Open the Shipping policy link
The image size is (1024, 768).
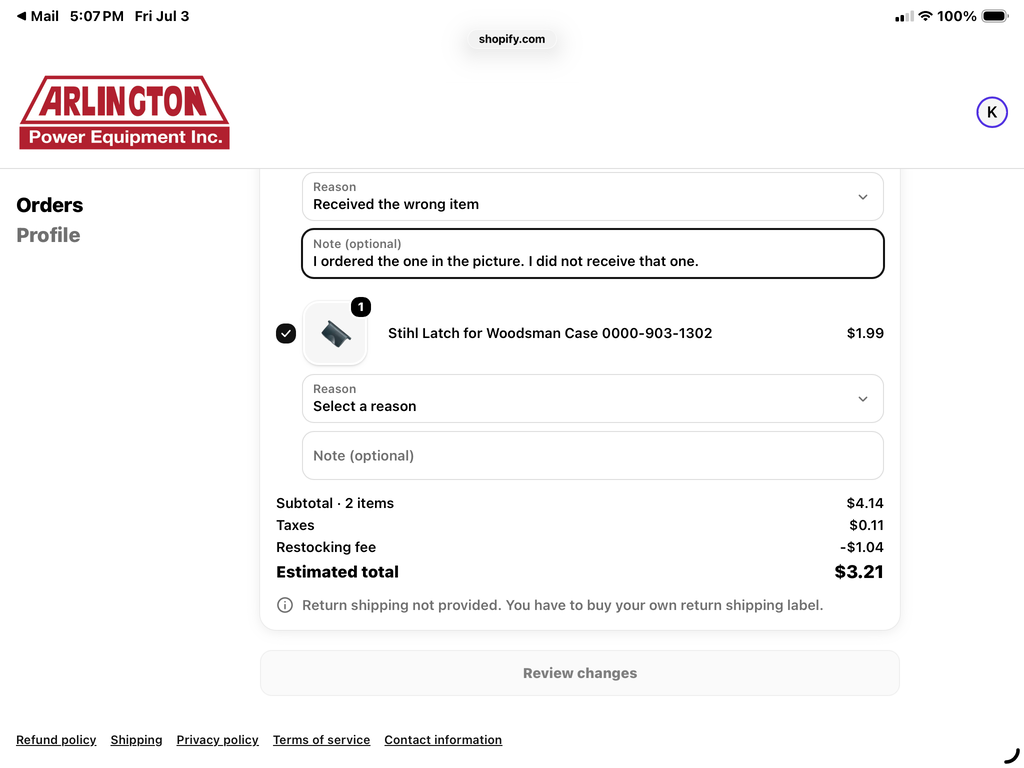coord(136,740)
